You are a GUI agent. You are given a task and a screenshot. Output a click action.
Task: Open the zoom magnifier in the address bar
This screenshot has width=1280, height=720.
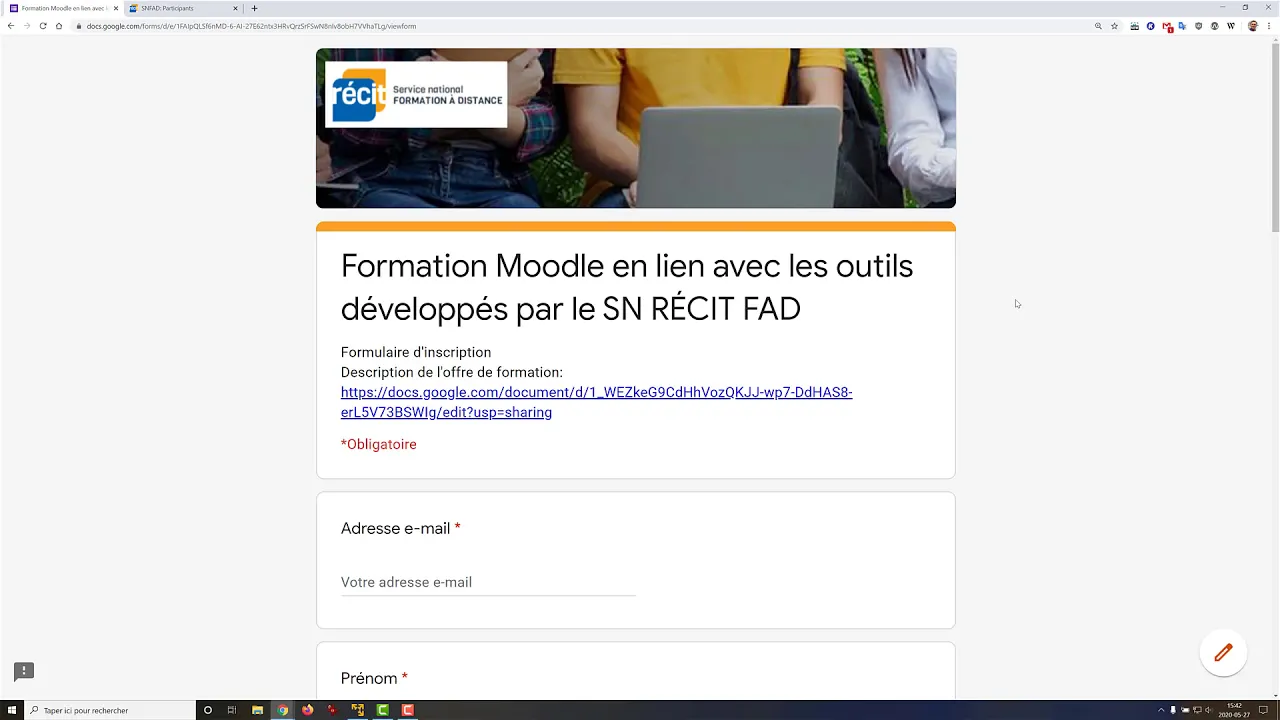pyautogui.click(x=1098, y=26)
